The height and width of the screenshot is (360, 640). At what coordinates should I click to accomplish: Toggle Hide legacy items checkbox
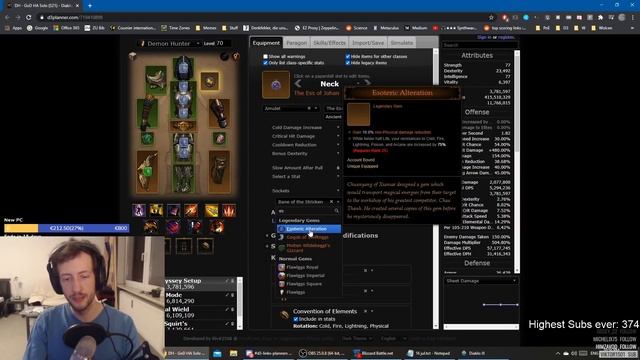click(x=348, y=63)
